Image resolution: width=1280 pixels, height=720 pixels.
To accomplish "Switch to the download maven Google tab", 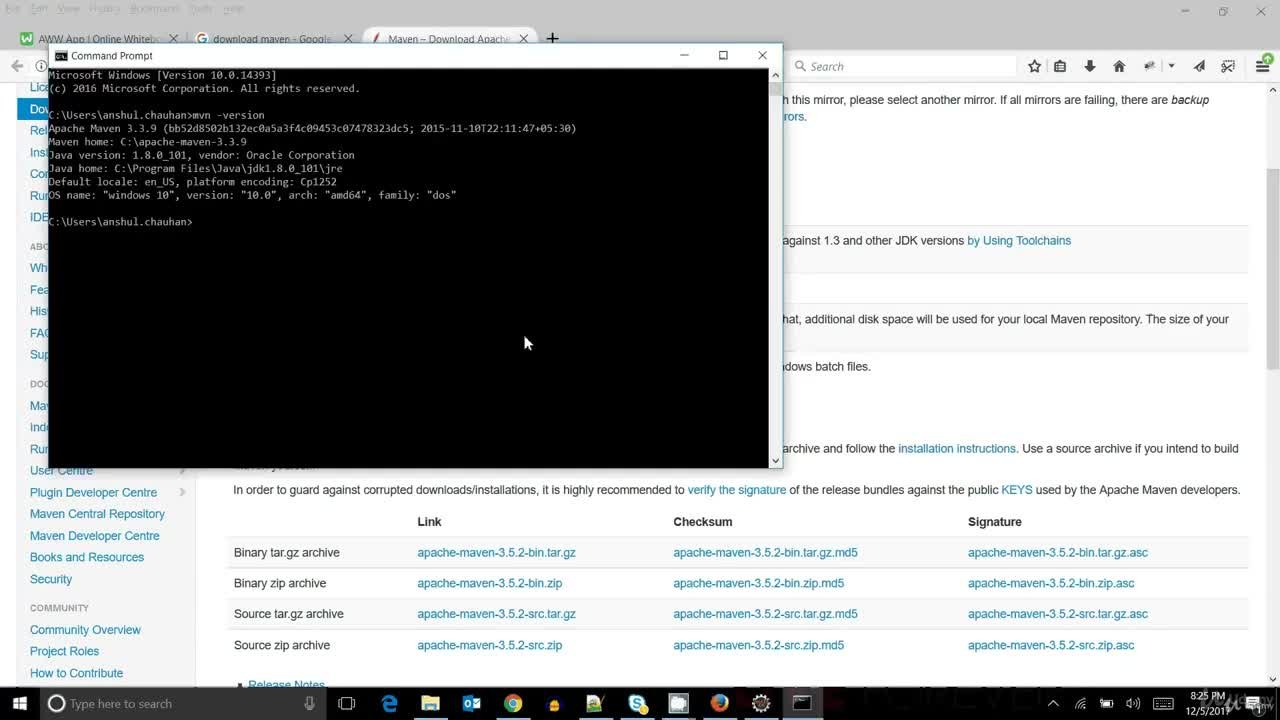I will [270, 39].
